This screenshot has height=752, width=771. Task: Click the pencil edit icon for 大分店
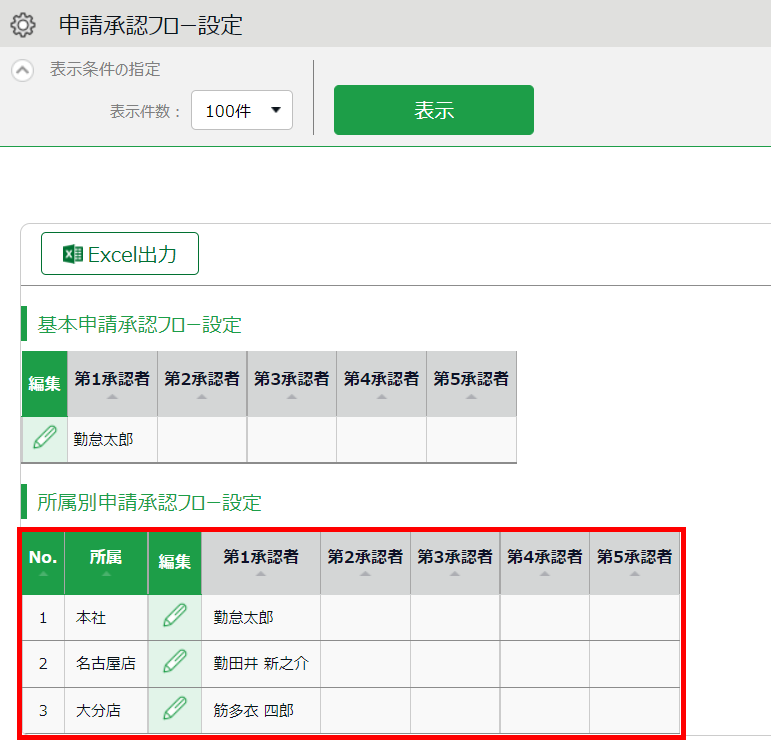click(175, 710)
